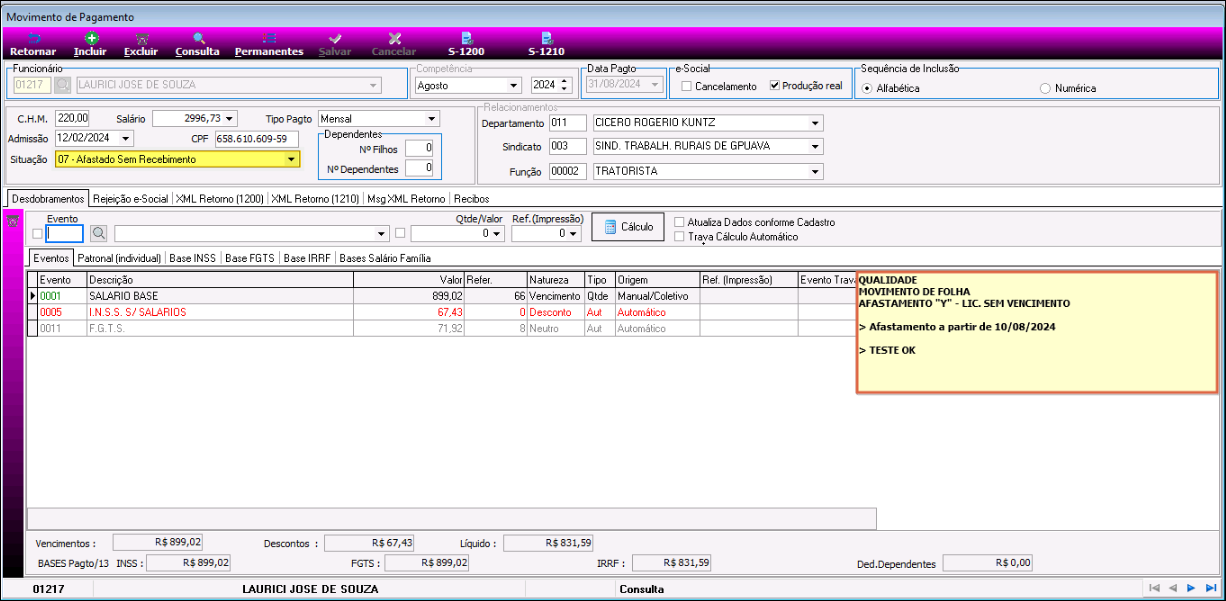Open the Base FGTS sub-tab
Image resolution: width=1226 pixels, height=601 pixels.
pos(250,258)
